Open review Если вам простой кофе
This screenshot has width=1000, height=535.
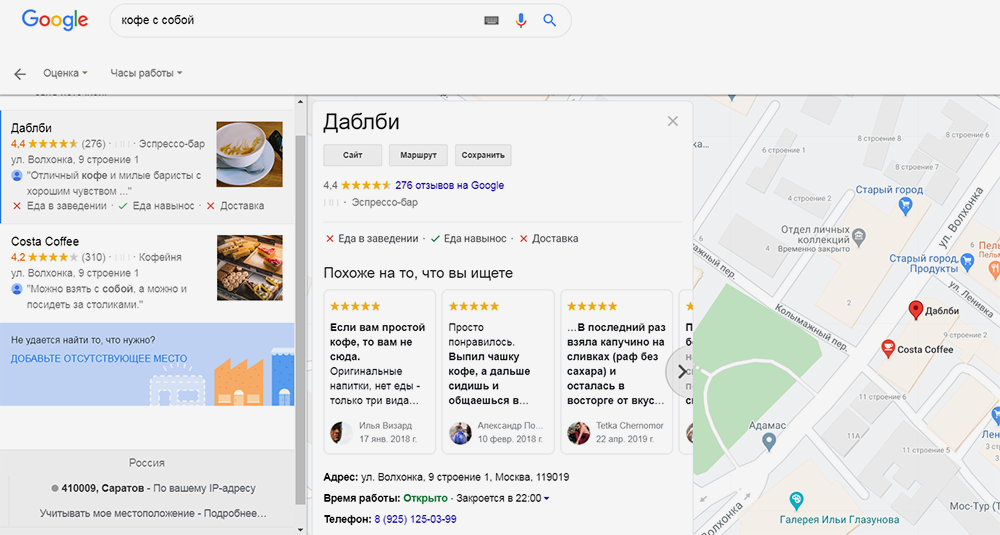click(379, 372)
